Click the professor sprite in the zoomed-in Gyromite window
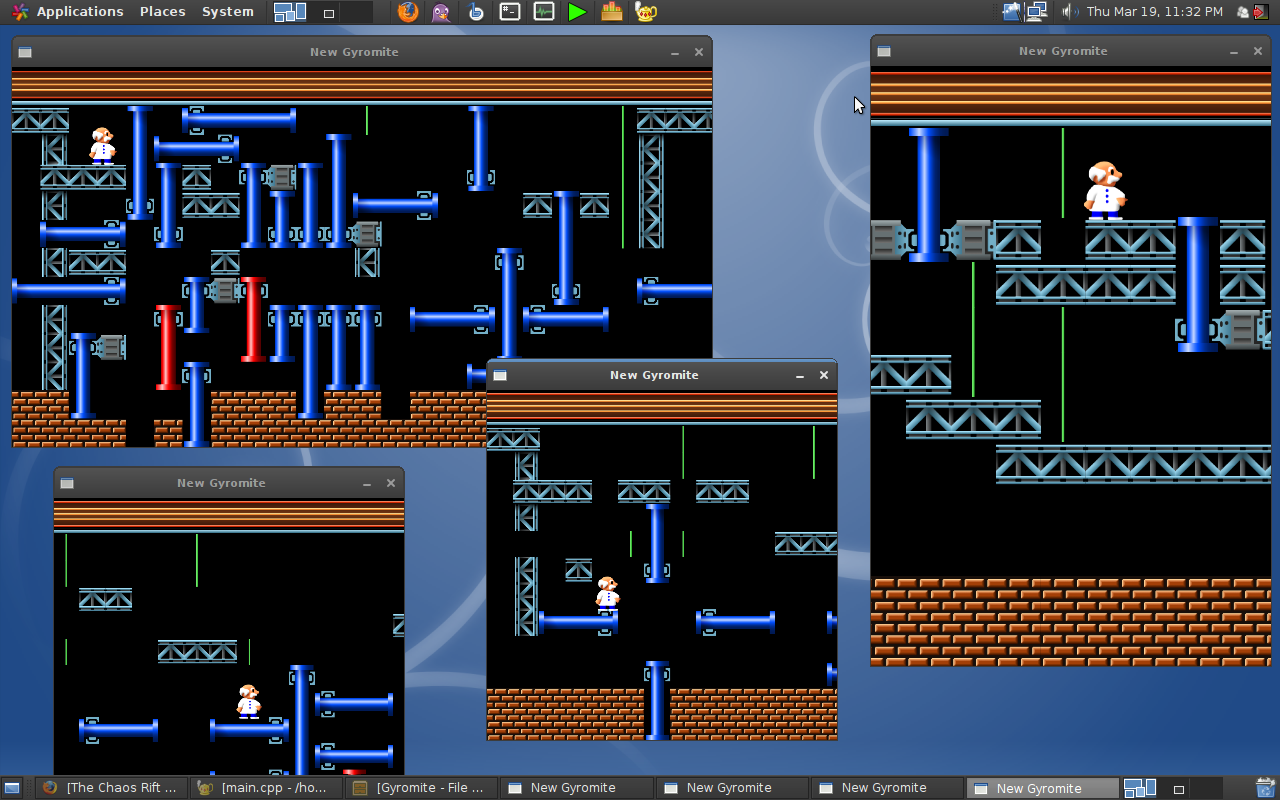 [x=1105, y=190]
